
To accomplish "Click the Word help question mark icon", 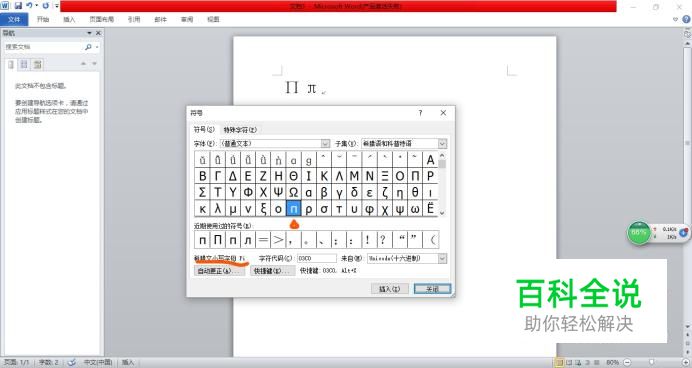I will 686,19.
